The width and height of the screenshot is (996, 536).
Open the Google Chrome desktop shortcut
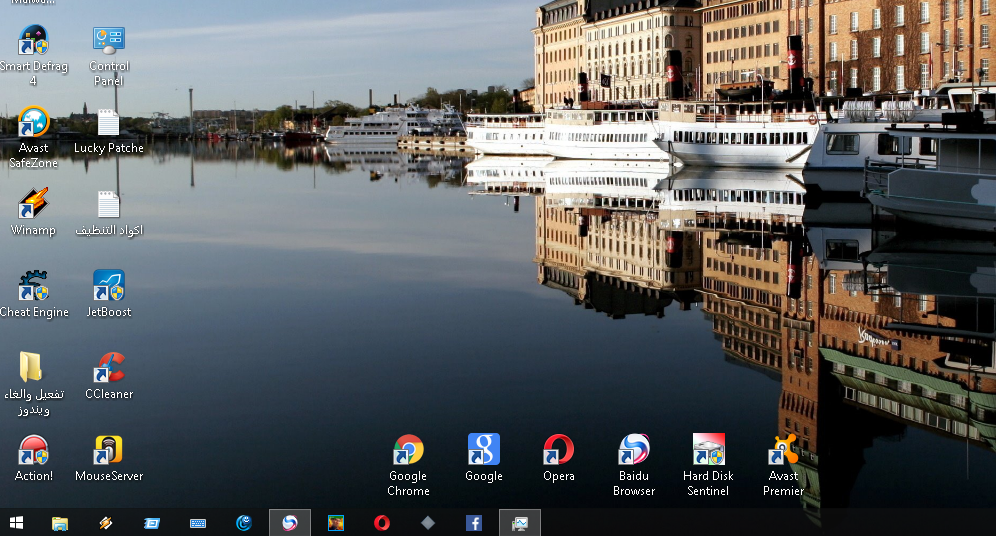point(408,451)
